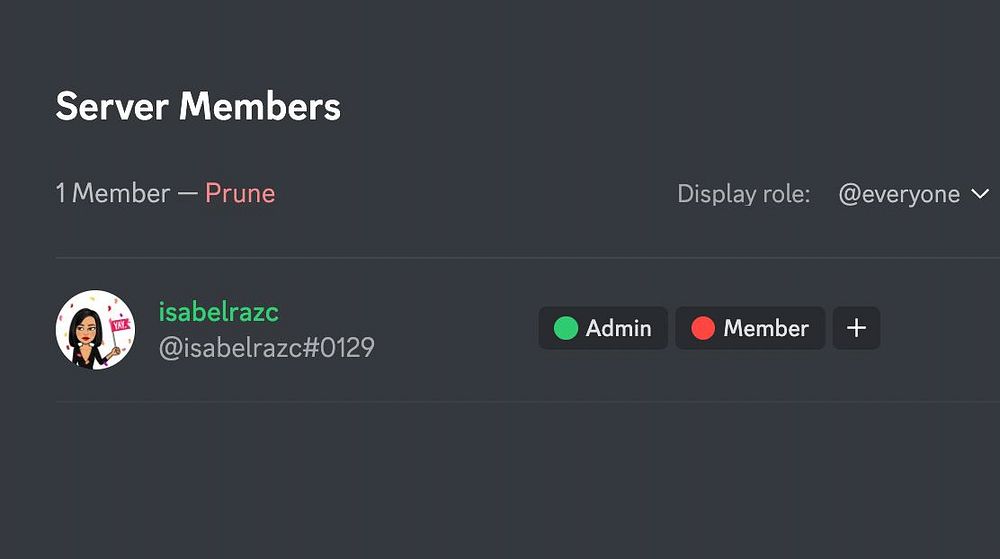Image resolution: width=1000 pixels, height=559 pixels.
Task: Click the red dot on the Member role
Action: (x=703, y=328)
